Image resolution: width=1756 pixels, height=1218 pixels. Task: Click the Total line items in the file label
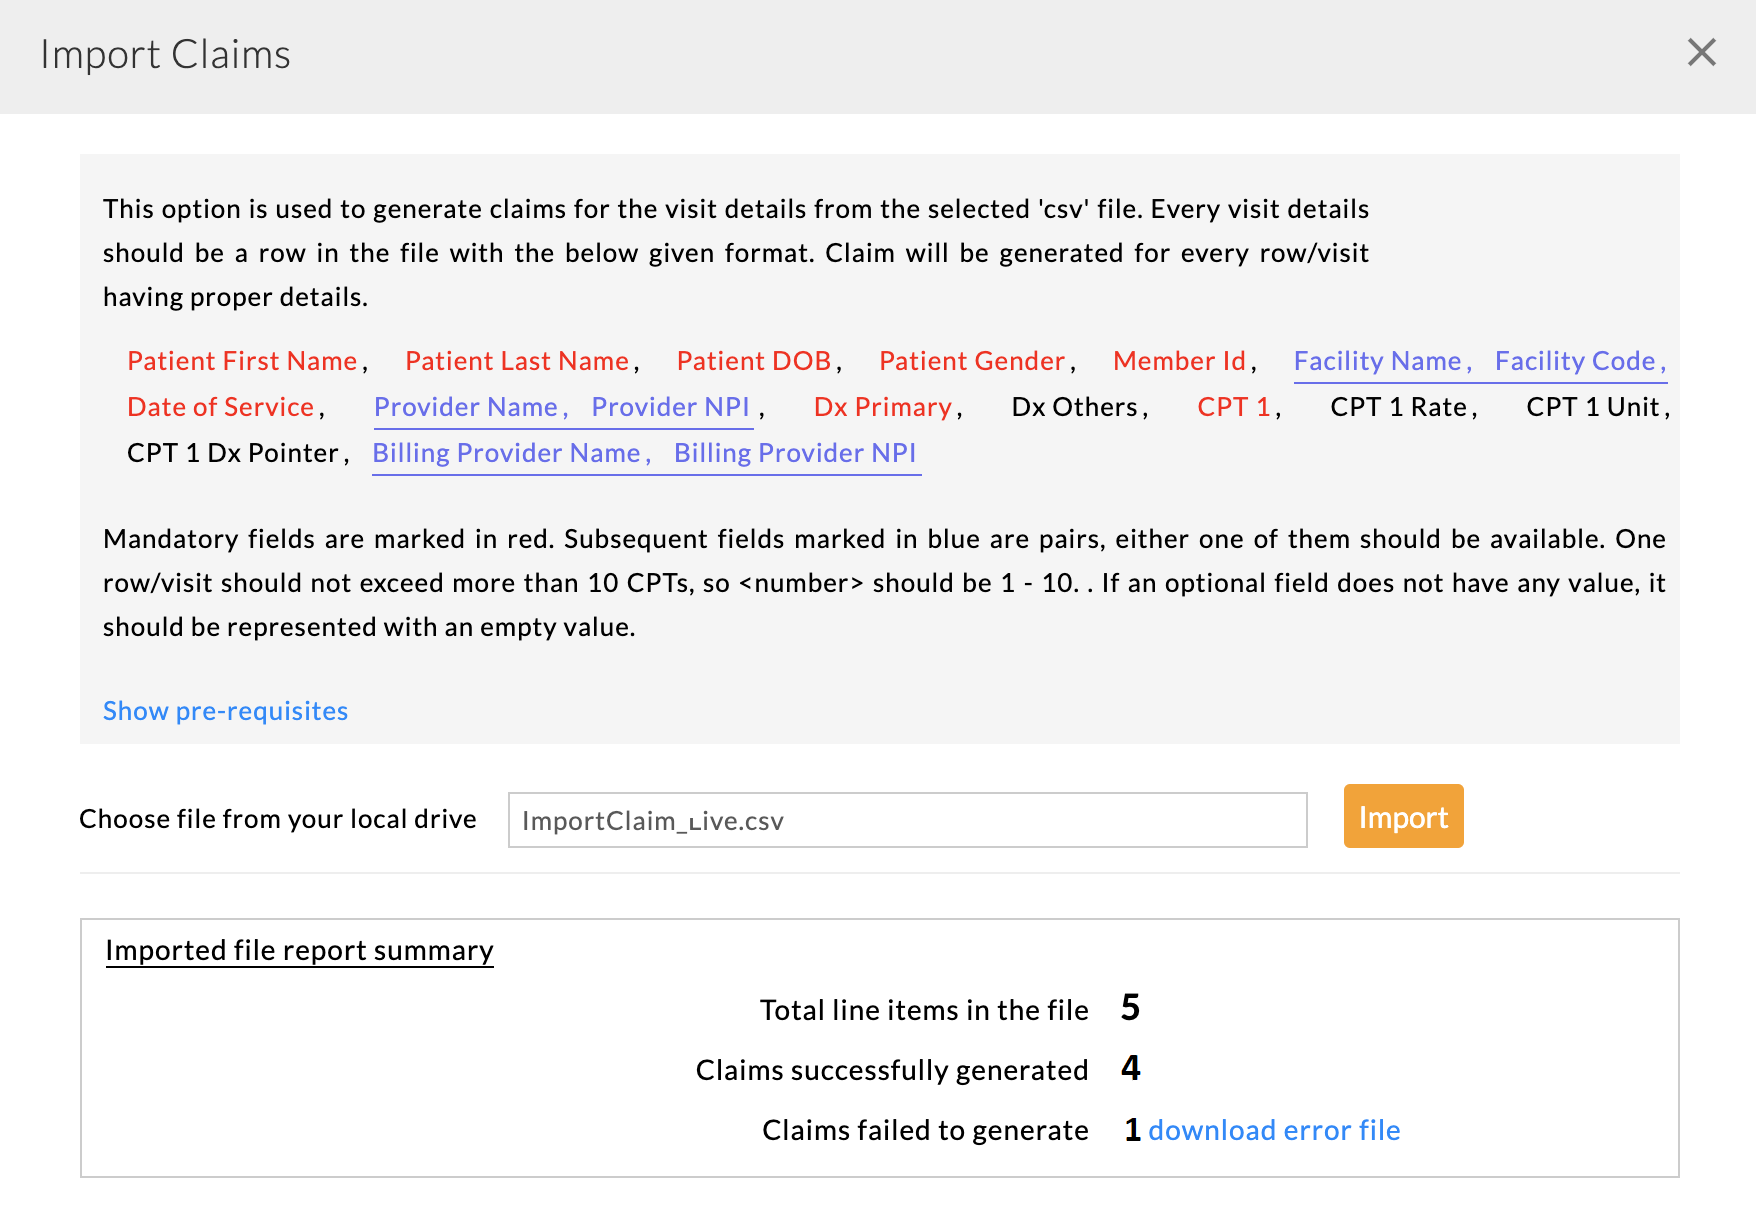[924, 1010]
